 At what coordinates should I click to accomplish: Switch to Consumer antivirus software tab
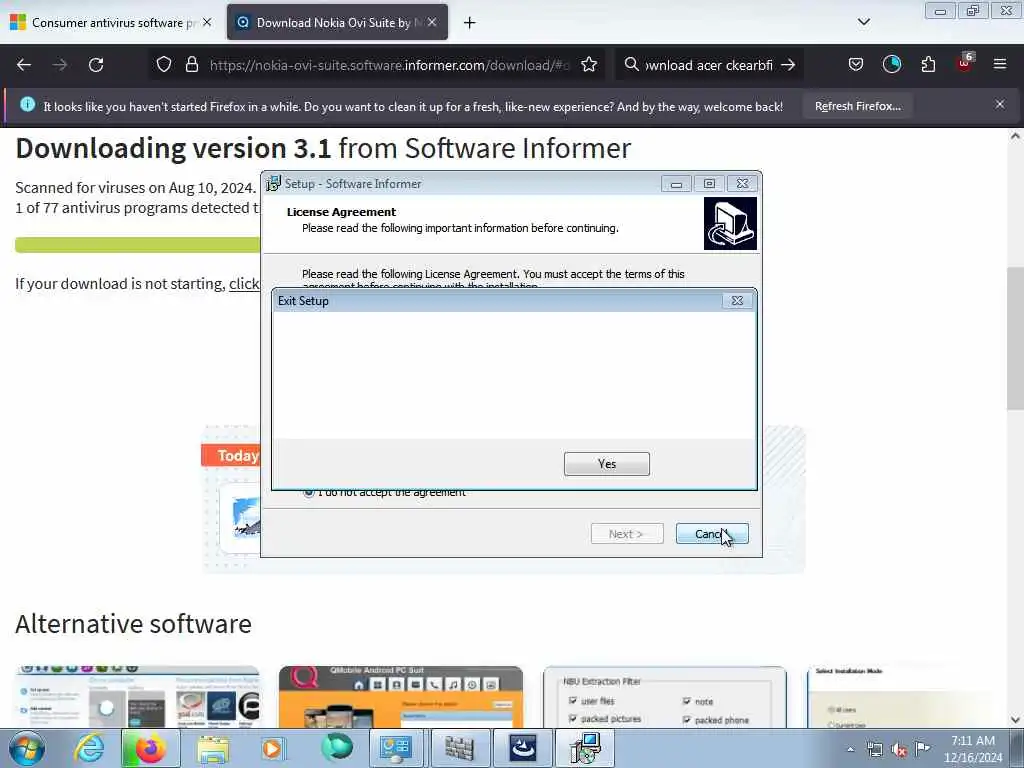[111, 22]
